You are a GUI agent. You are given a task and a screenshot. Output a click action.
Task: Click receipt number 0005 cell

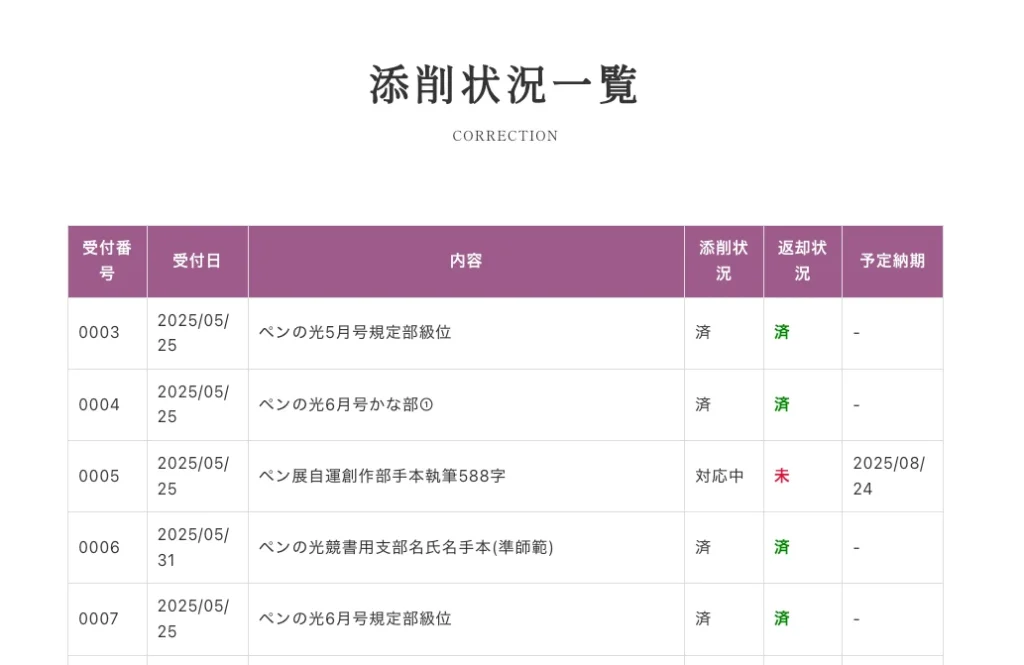99,476
